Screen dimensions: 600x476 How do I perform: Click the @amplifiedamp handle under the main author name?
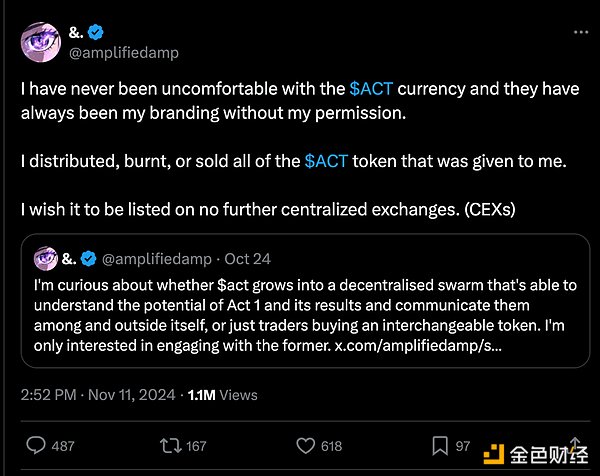[x=125, y=53]
